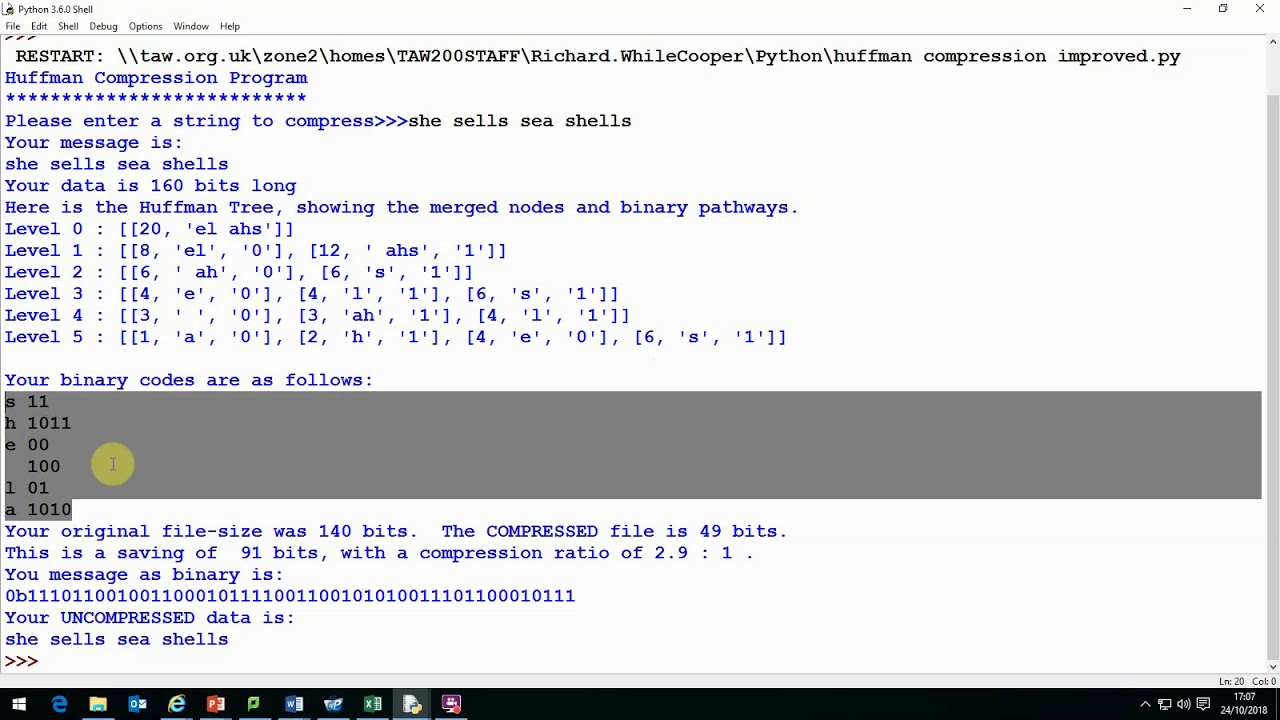Image resolution: width=1280 pixels, height=720 pixels.
Task: Click 'You message as binary is:' line
Action: click(144, 575)
